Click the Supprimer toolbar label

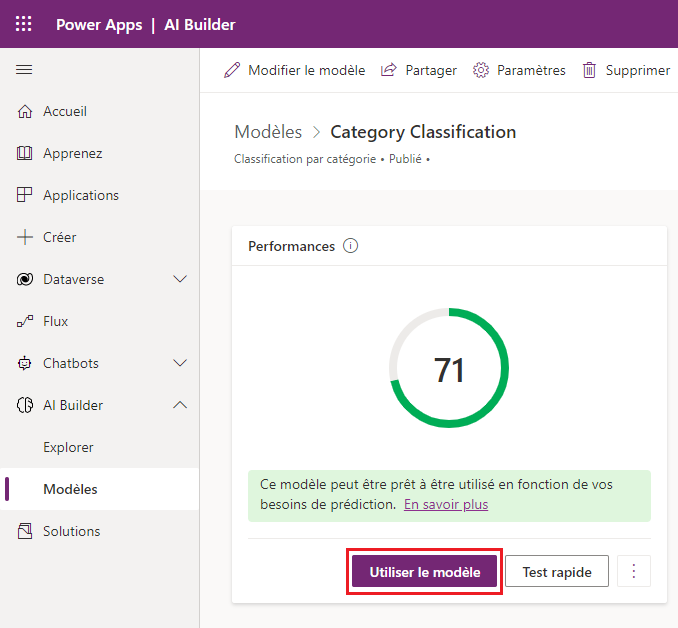tap(638, 70)
